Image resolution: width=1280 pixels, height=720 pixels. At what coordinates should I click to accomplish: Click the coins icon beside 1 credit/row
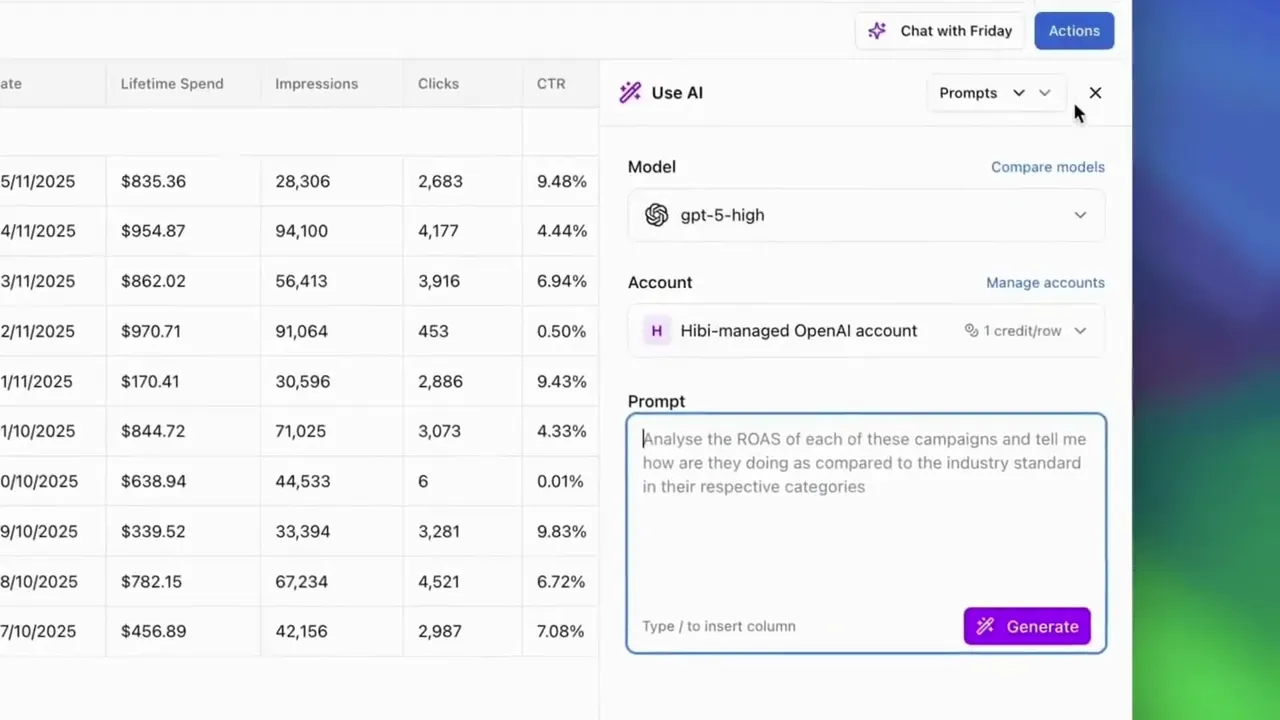point(971,331)
